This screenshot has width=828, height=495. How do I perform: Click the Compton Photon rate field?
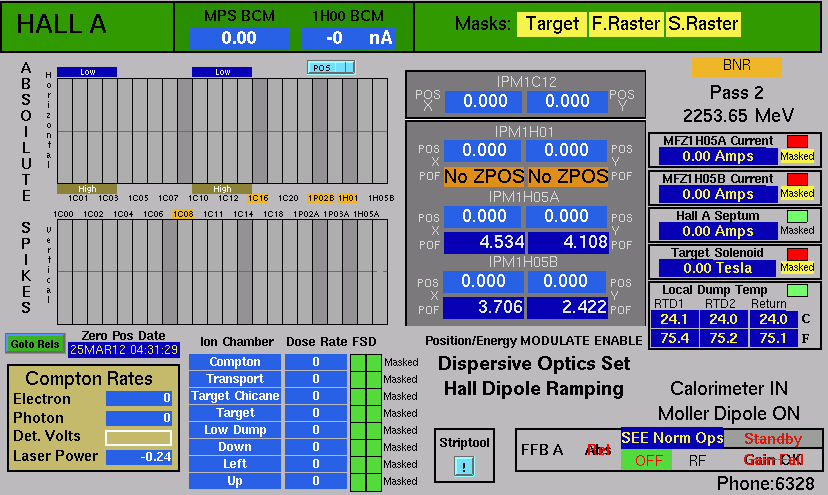[138, 418]
